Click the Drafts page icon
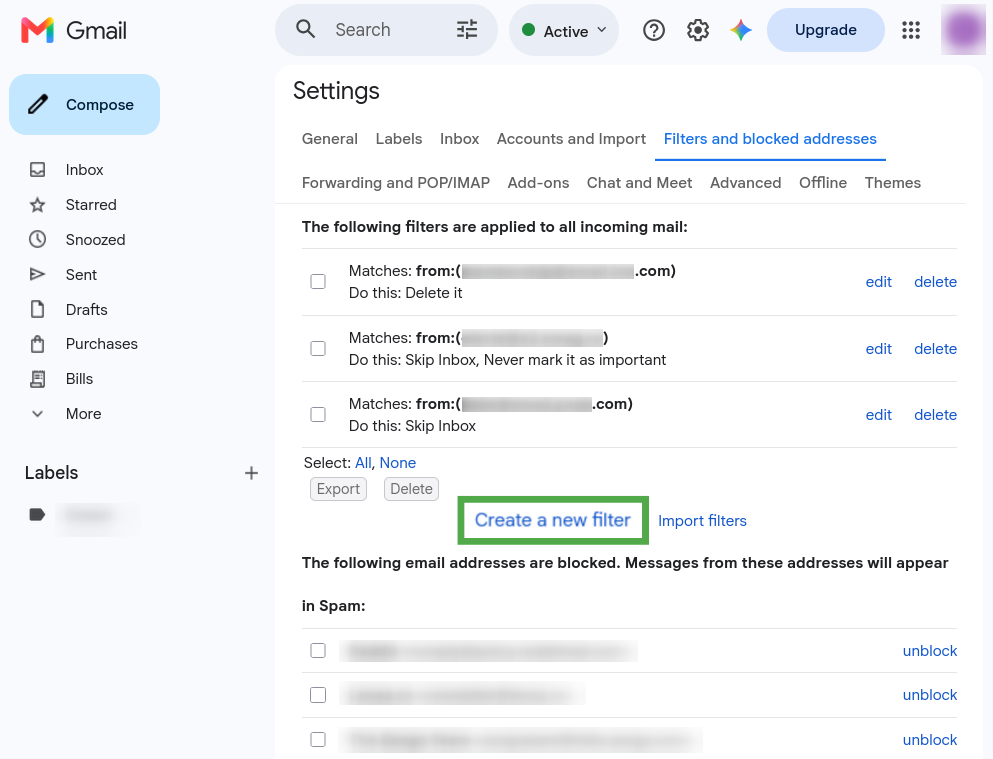The image size is (993, 759). (x=37, y=309)
